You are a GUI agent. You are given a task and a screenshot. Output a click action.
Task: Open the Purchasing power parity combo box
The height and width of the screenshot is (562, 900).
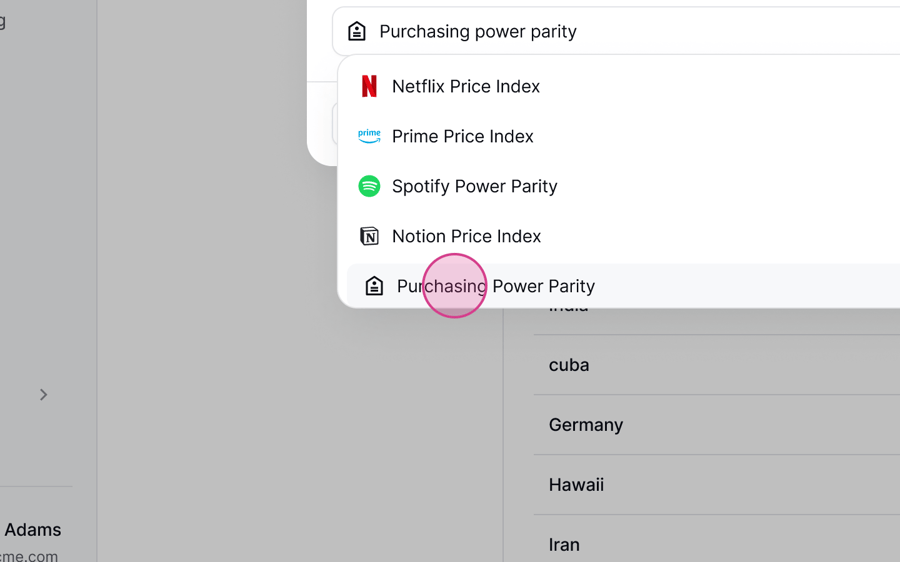coord(616,31)
